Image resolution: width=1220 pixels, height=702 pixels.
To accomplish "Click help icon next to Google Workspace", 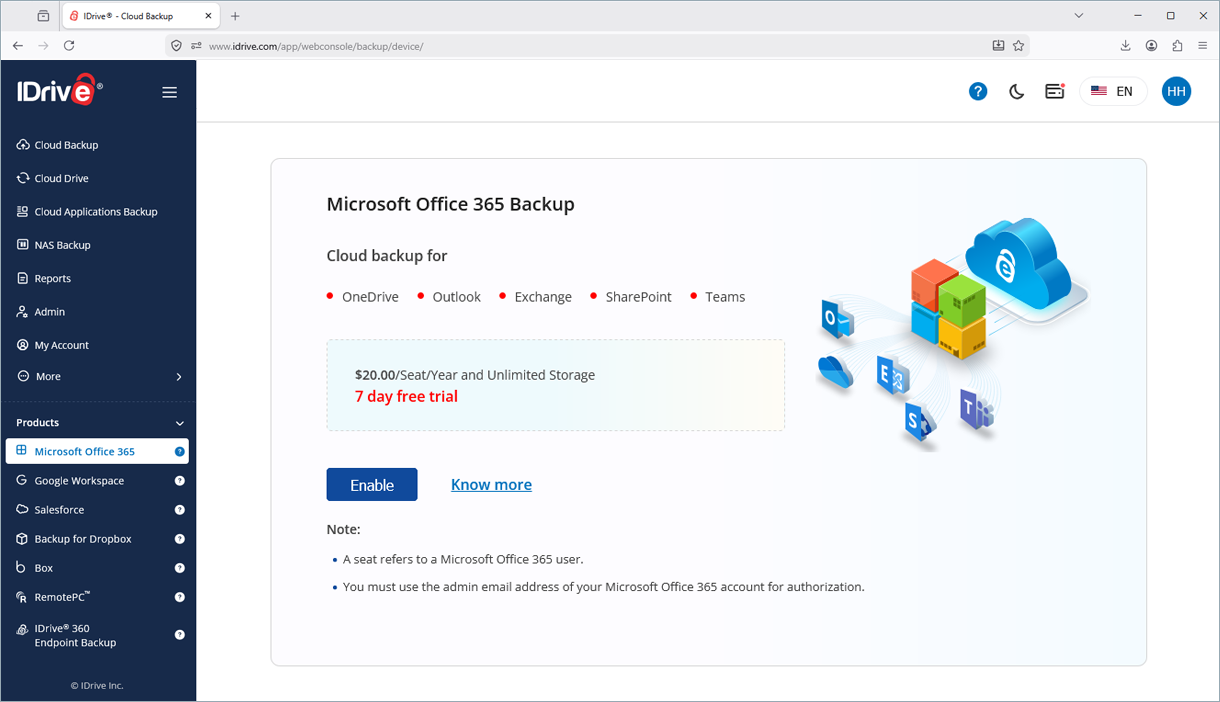I will [x=180, y=481].
